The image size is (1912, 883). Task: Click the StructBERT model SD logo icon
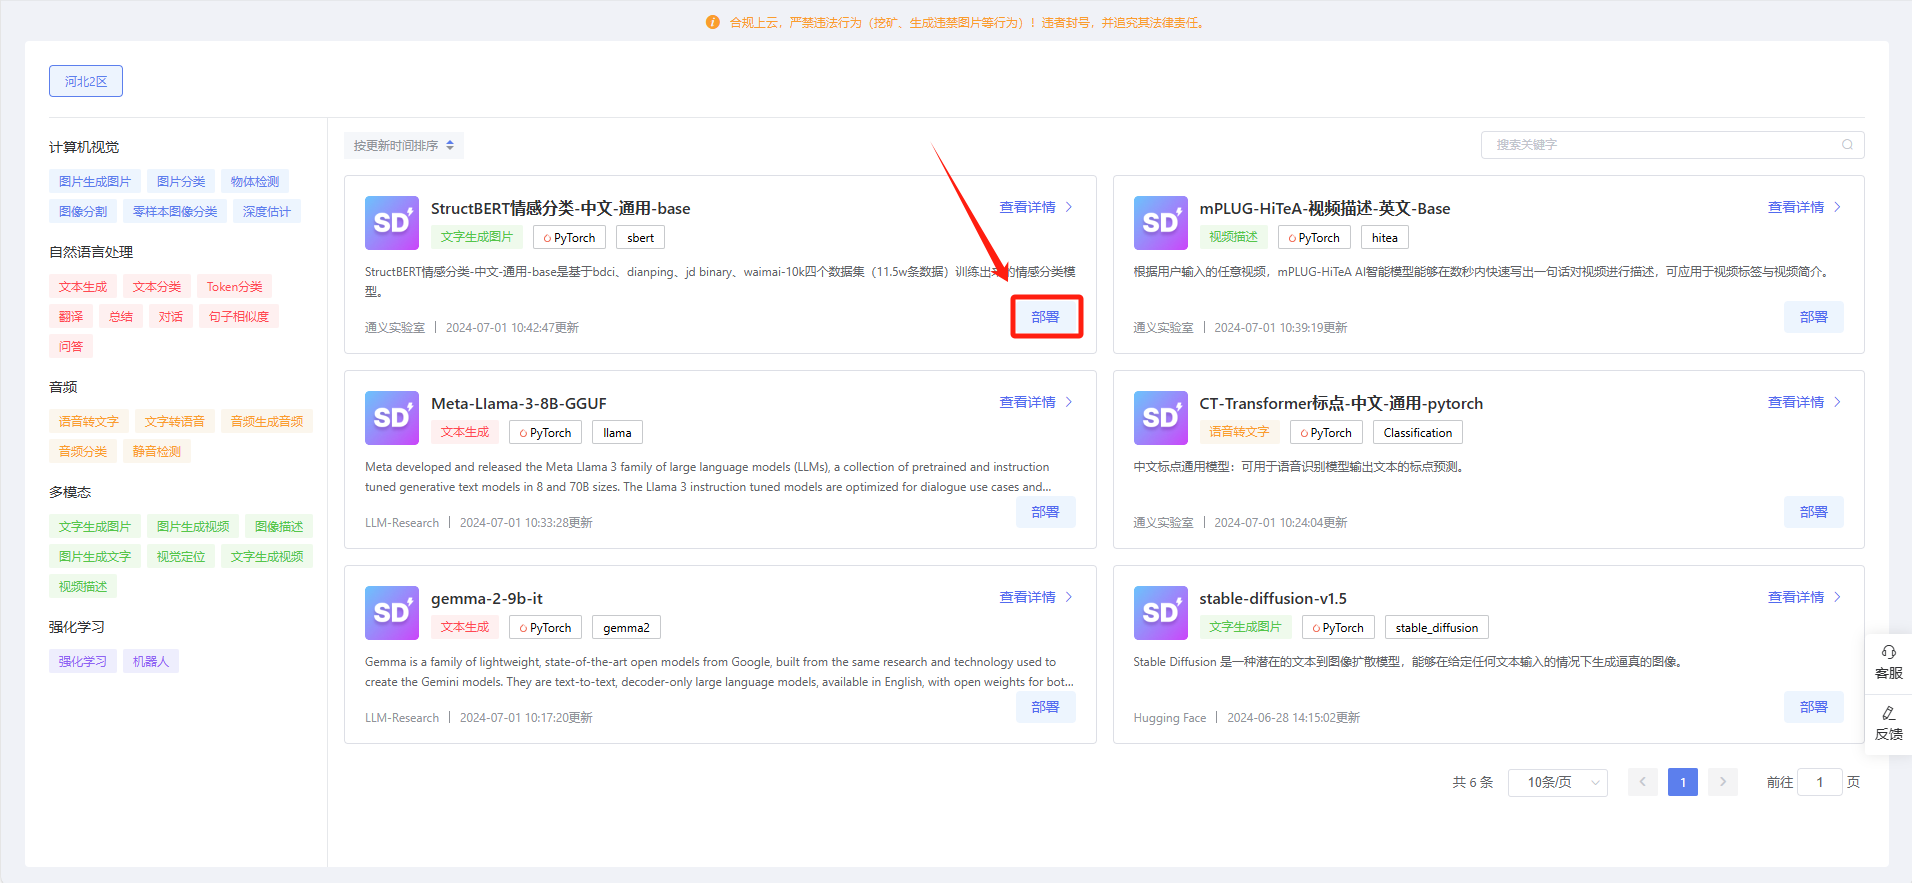pos(392,223)
